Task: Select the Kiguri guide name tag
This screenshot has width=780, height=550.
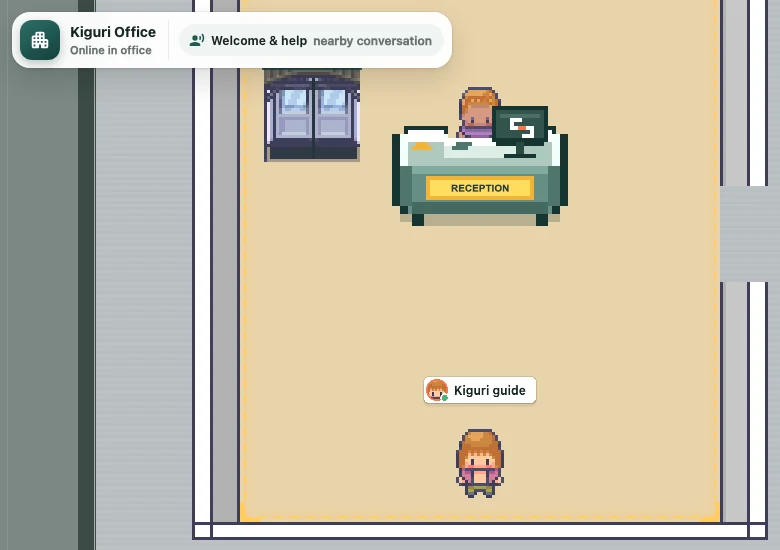Action: (480, 390)
